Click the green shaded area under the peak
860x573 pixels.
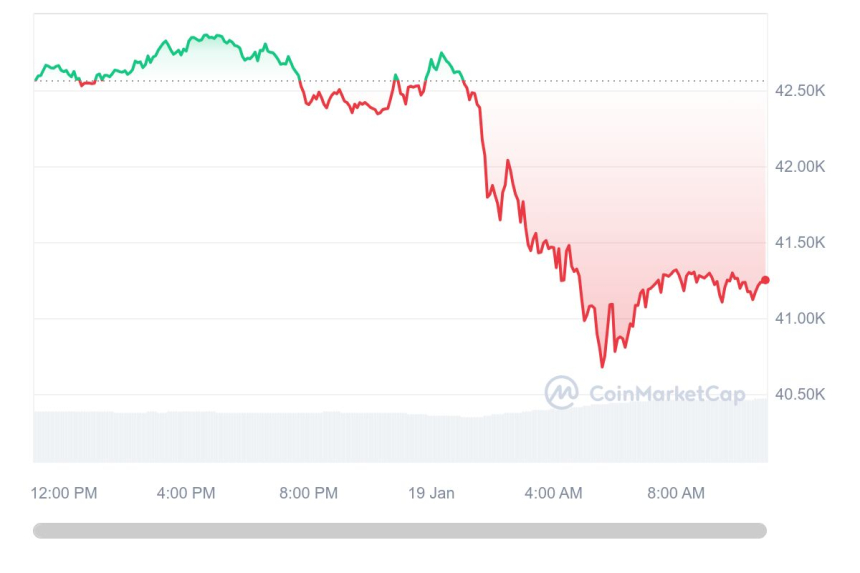[205, 58]
